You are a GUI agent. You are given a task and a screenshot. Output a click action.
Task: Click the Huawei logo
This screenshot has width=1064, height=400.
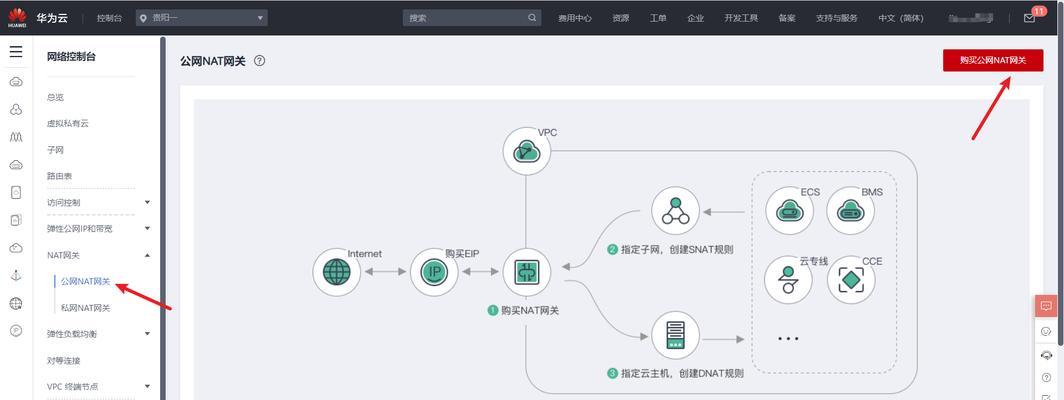pyautogui.click(x=18, y=18)
